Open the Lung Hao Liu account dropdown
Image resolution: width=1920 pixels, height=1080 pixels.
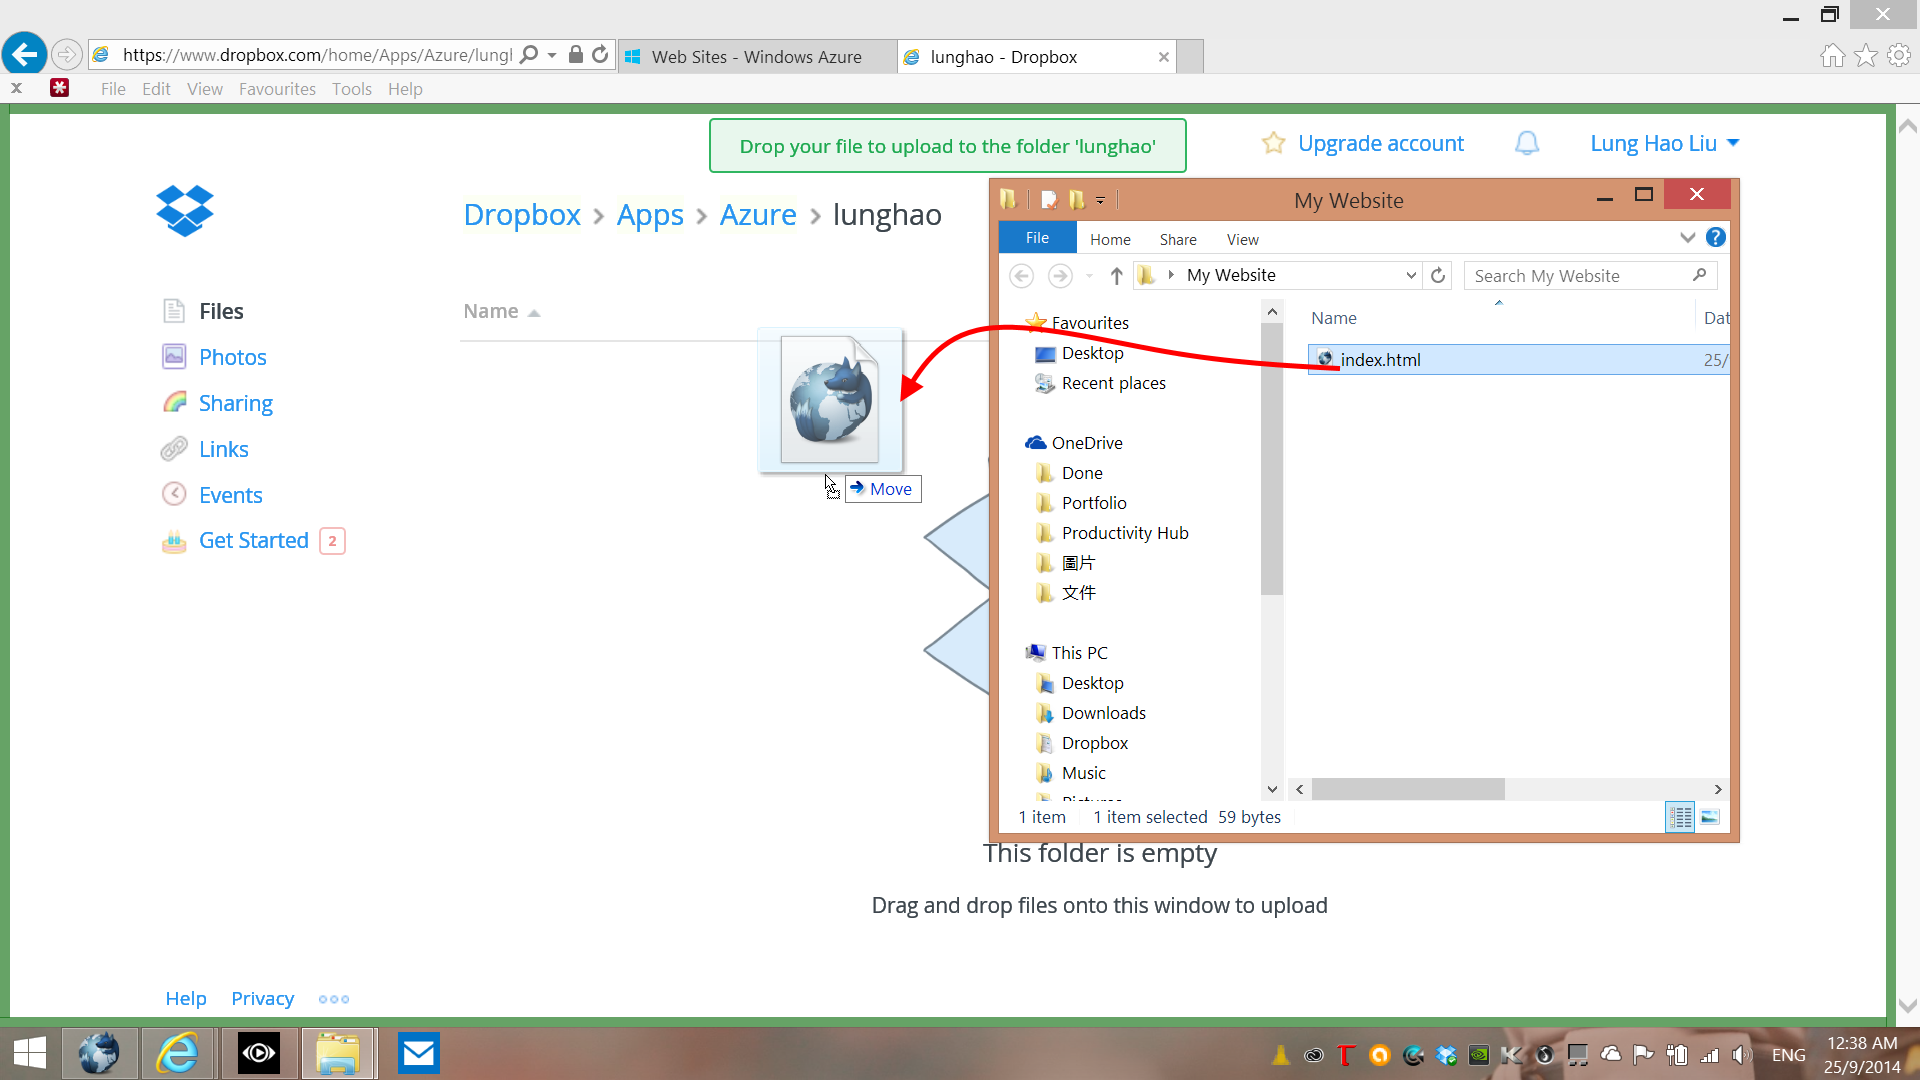click(x=1664, y=143)
